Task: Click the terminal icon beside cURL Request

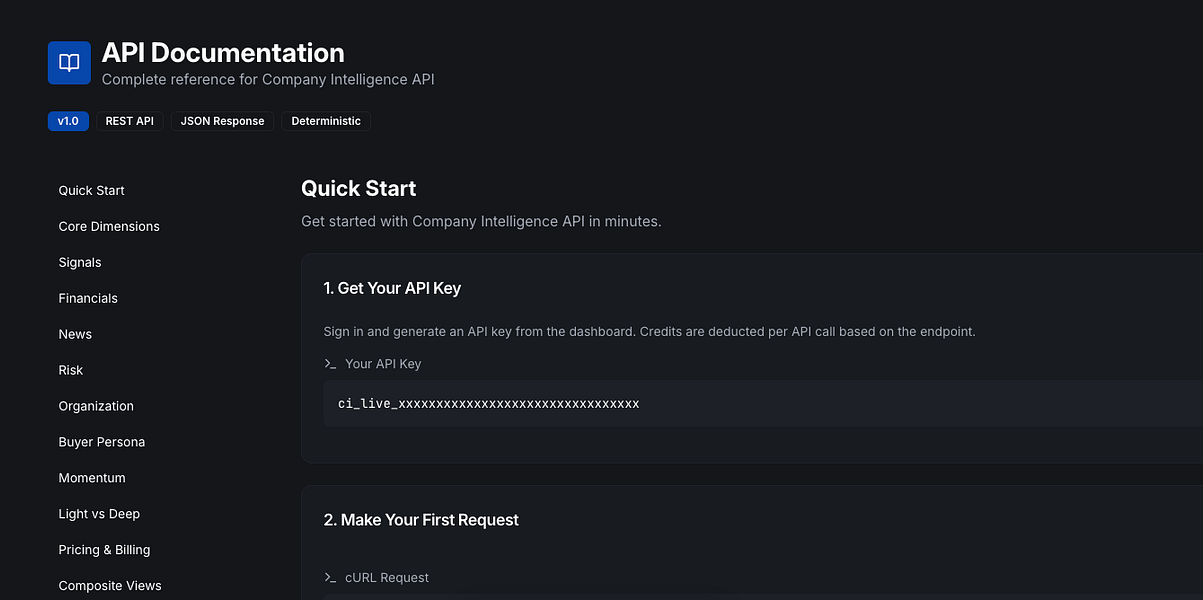Action: (x=330, y=578)
